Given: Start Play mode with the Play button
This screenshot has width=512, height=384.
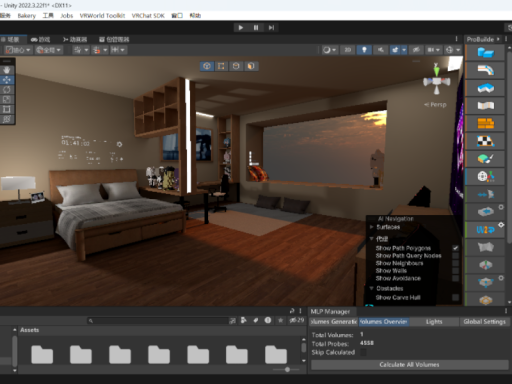Looking at the screenshot, I should [x=241, y=28].
